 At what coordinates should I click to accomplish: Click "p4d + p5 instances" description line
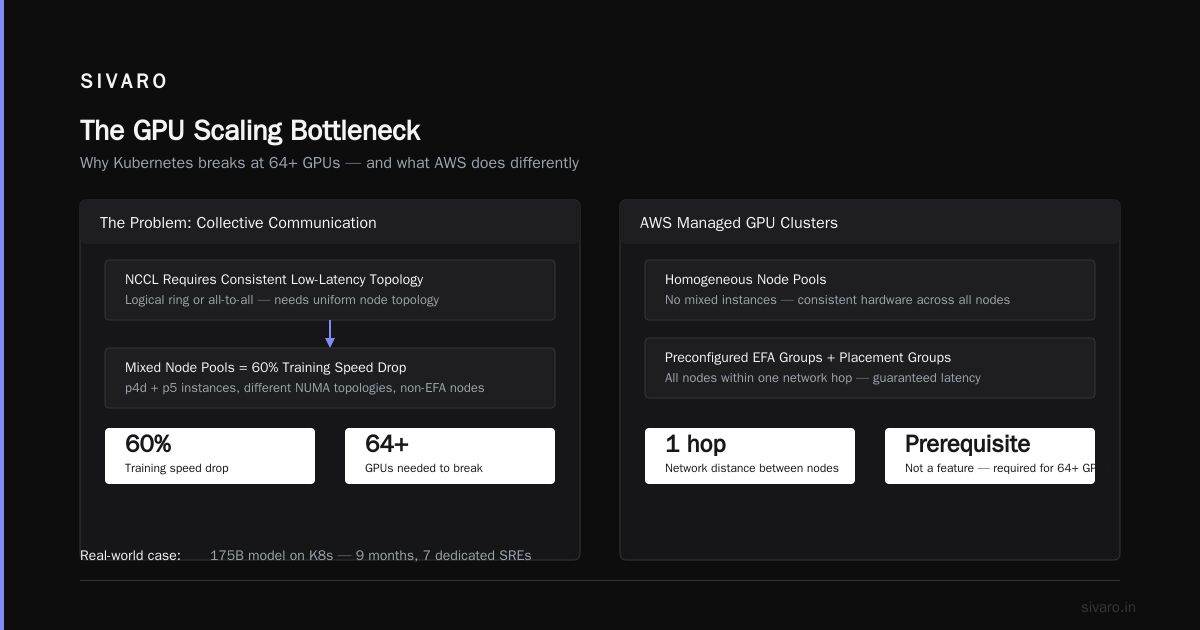(305, 388)
